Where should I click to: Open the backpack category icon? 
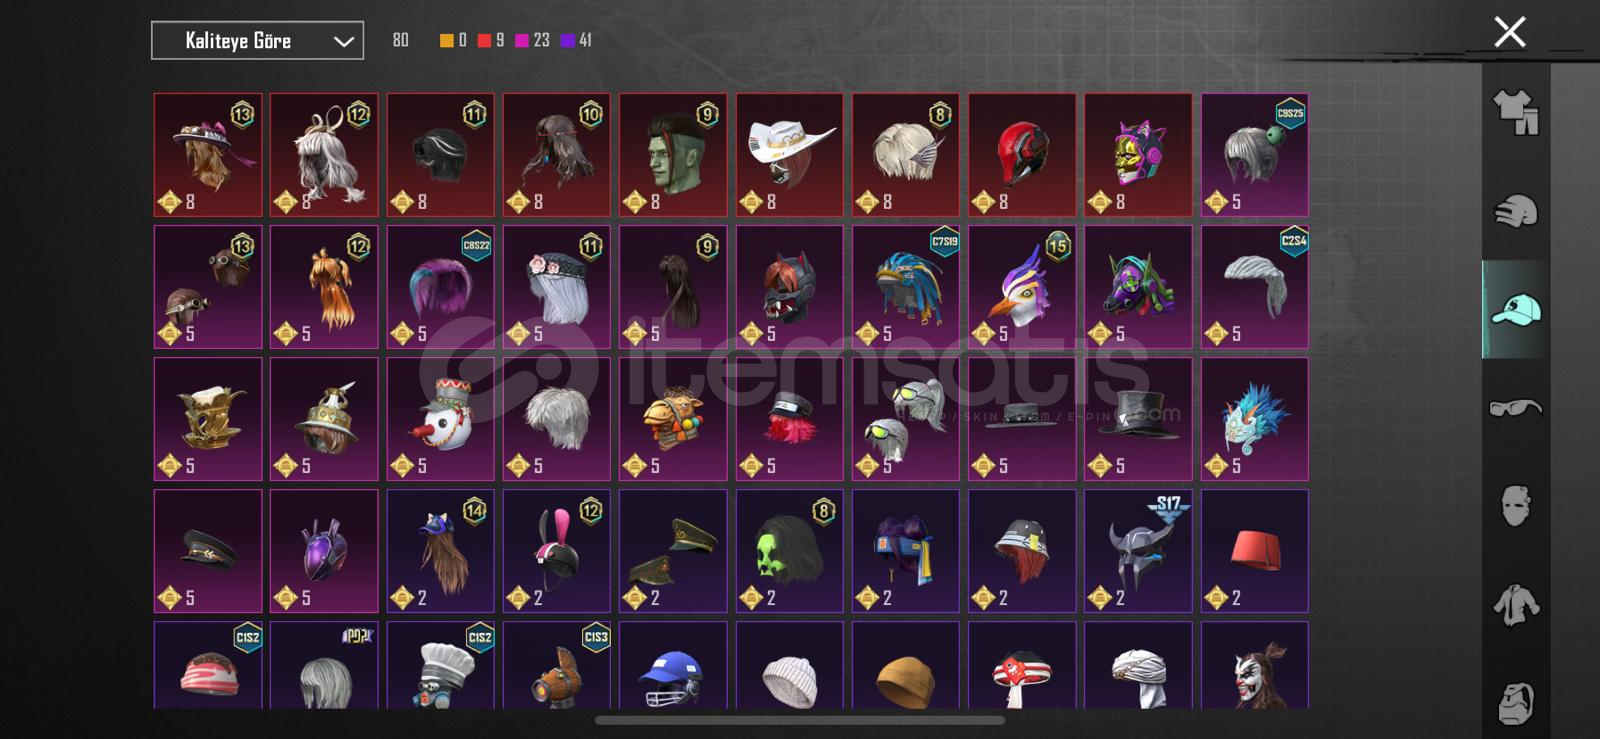[x=1516, y=702]
